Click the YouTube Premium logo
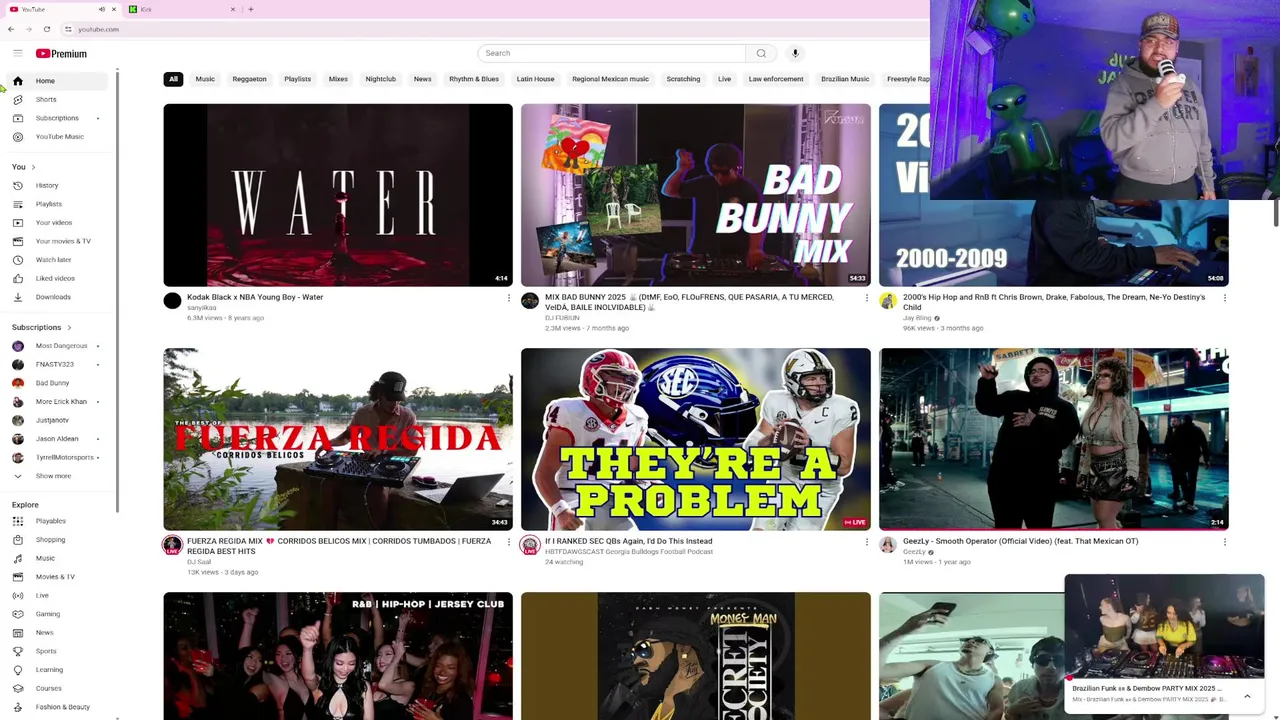The width and height of the screenshot is (1280, 720). pyautogui.click(x=61, y=53)
